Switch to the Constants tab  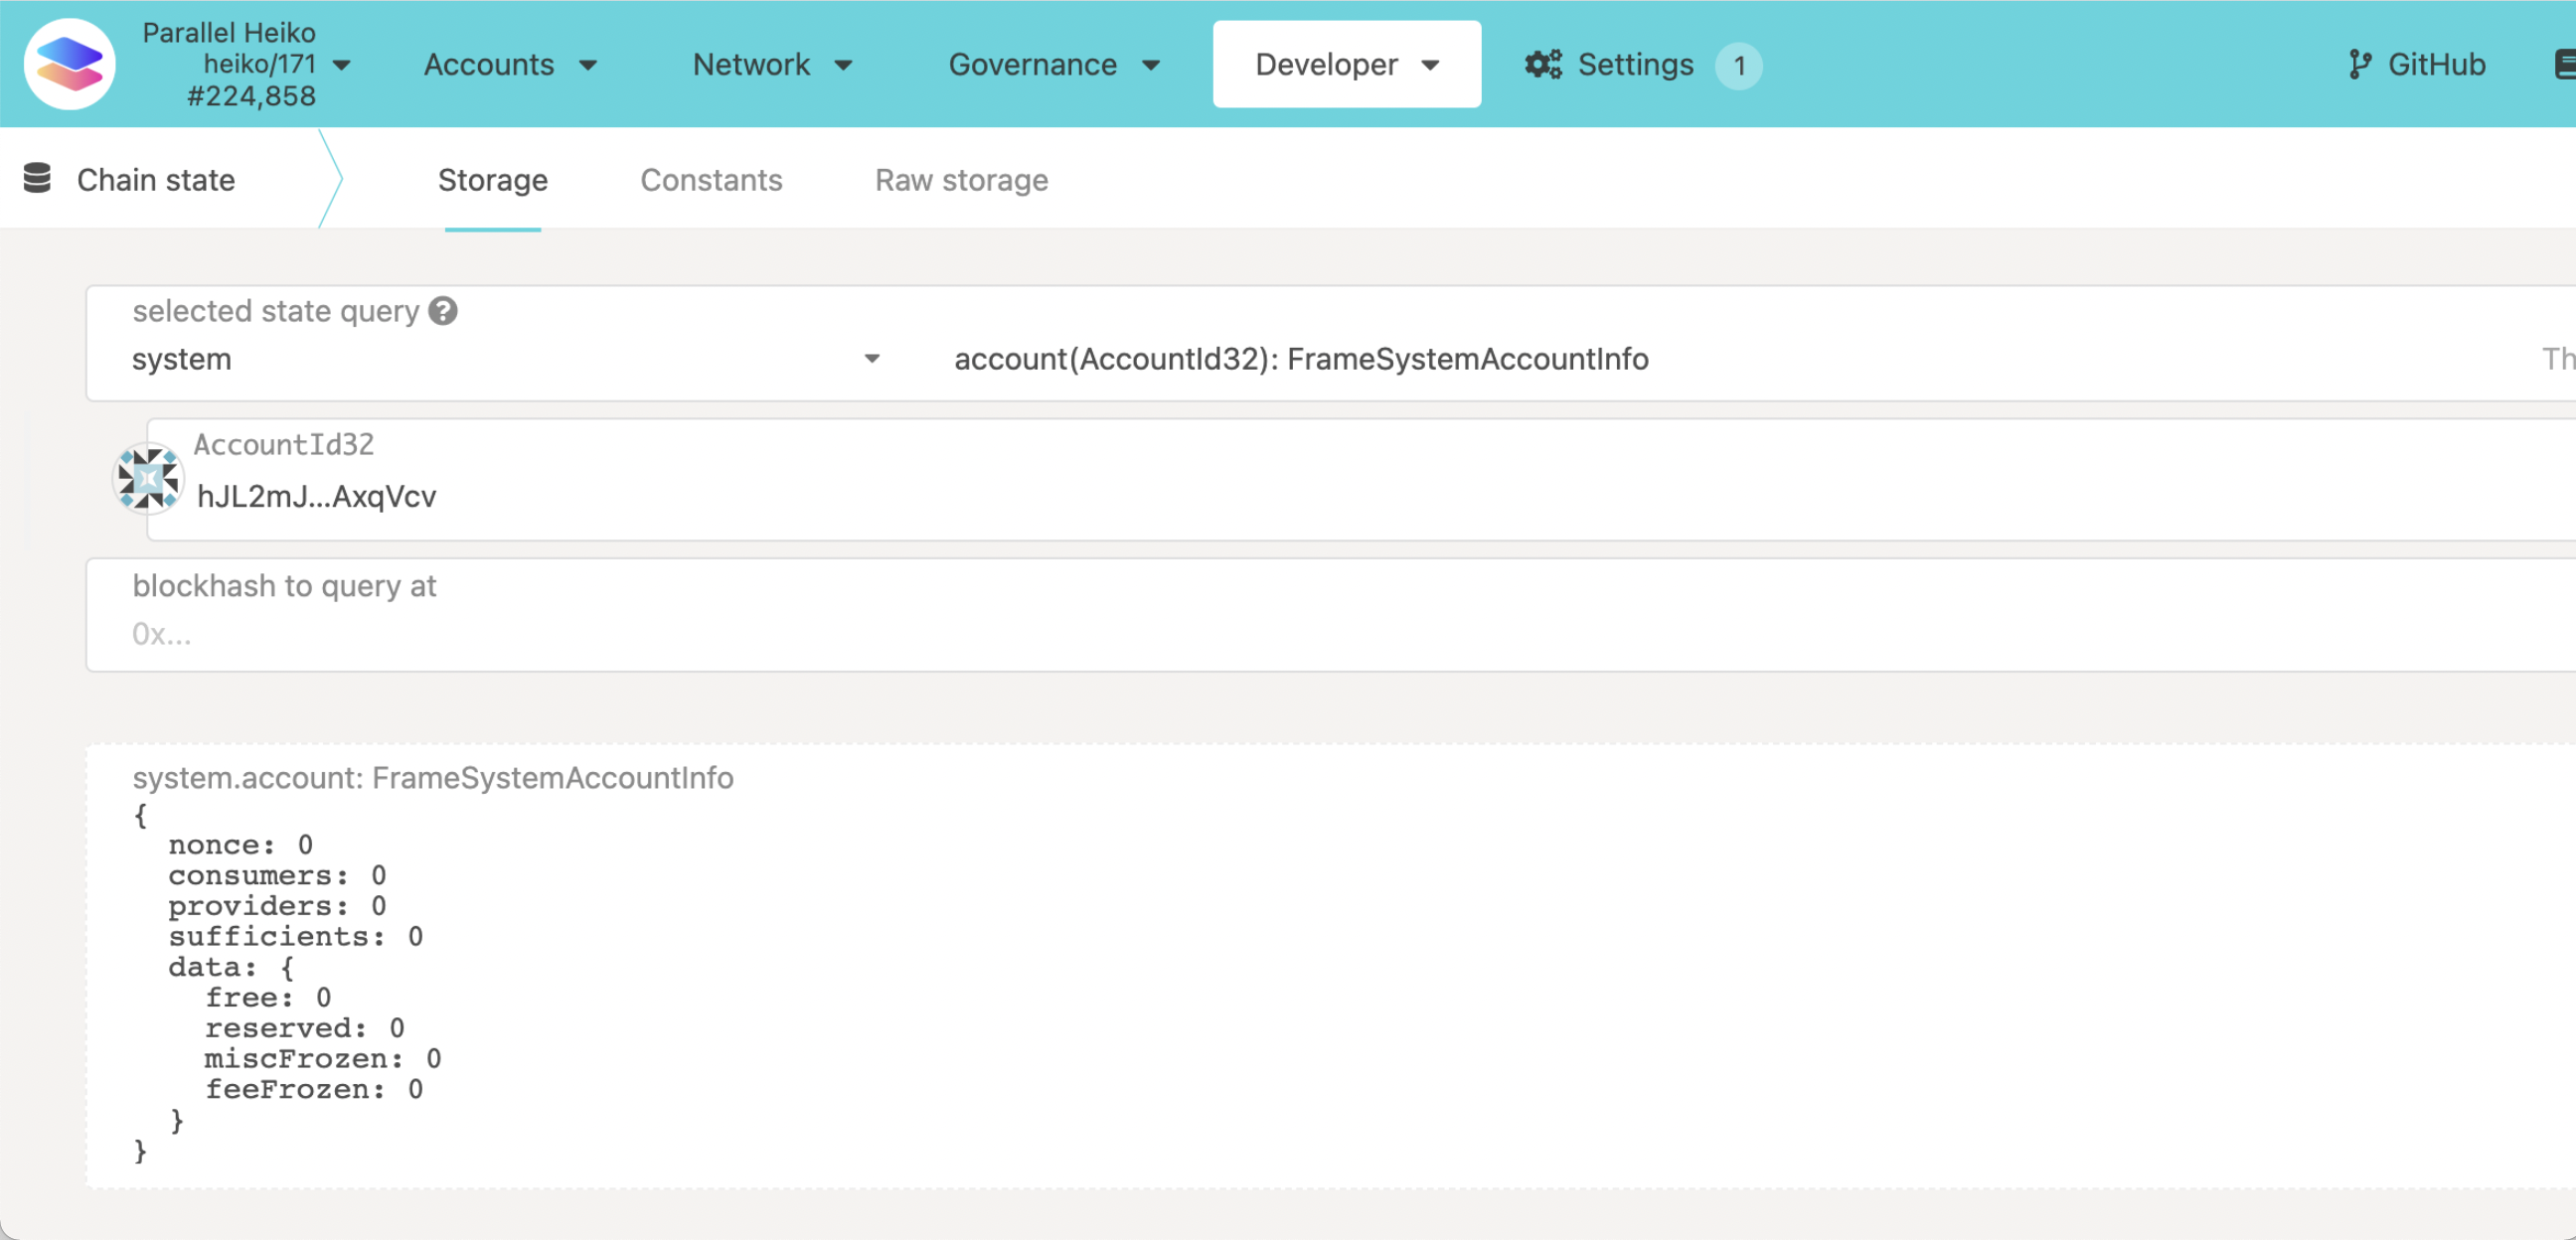coord(711,180)
